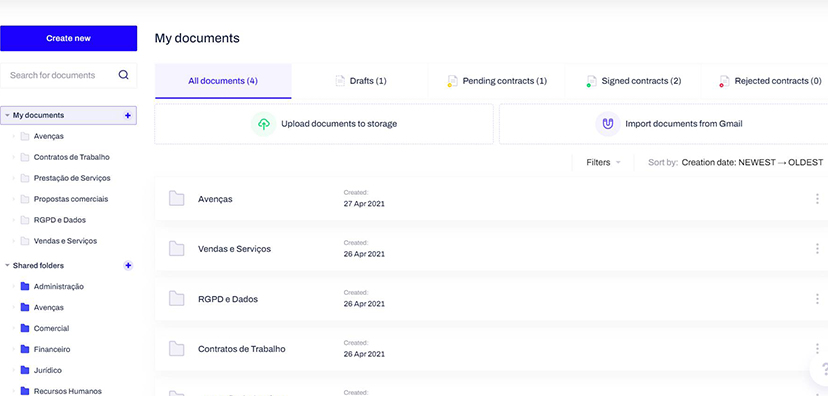The height and width of the screenshot is (396, 828).
Task: Click Jurídico in Shared folders
Action: [48, 370]
